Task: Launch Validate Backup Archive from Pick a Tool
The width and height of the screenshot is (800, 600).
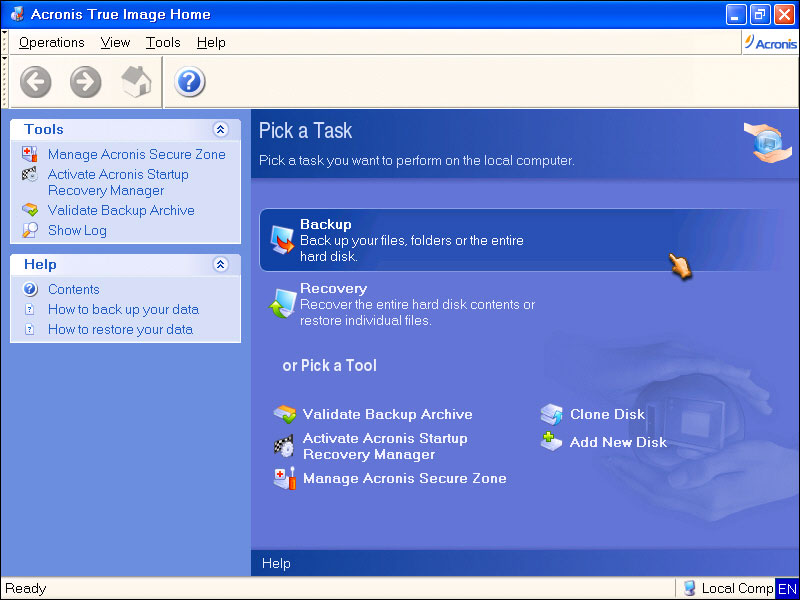Action: pos(387,414)
